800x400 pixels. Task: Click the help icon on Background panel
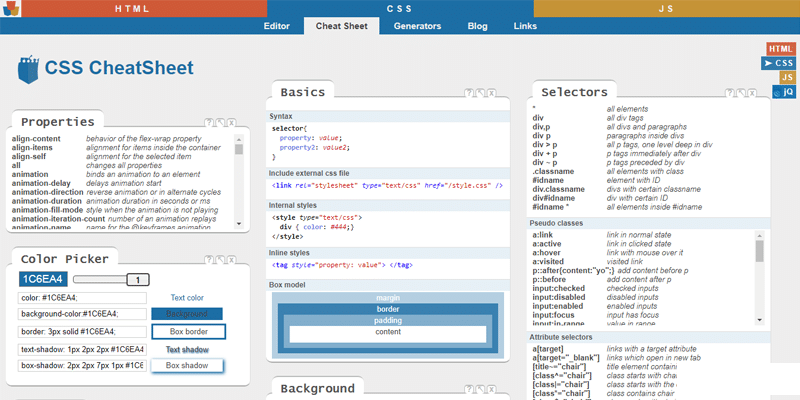coord(469,387)
